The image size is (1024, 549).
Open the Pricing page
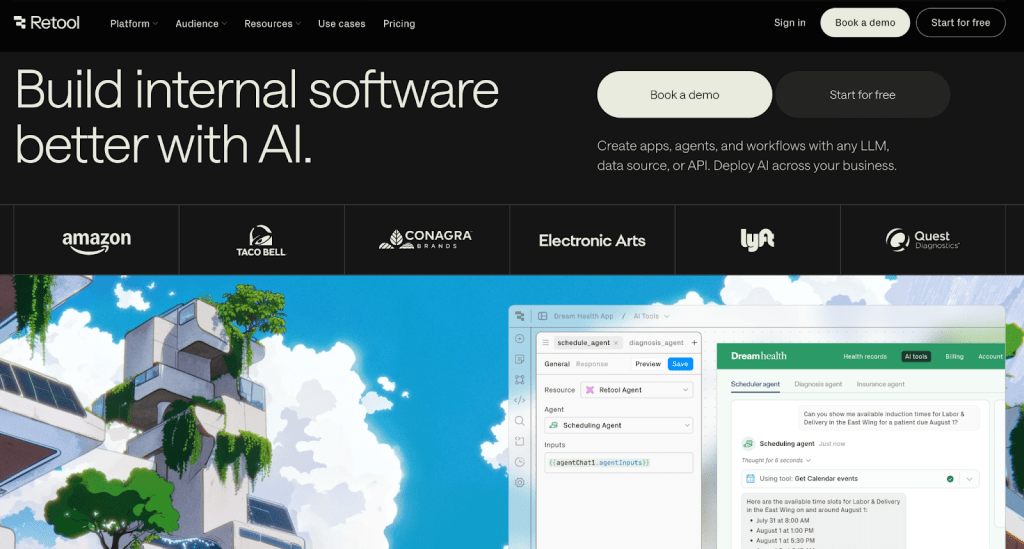click(399, 24)
